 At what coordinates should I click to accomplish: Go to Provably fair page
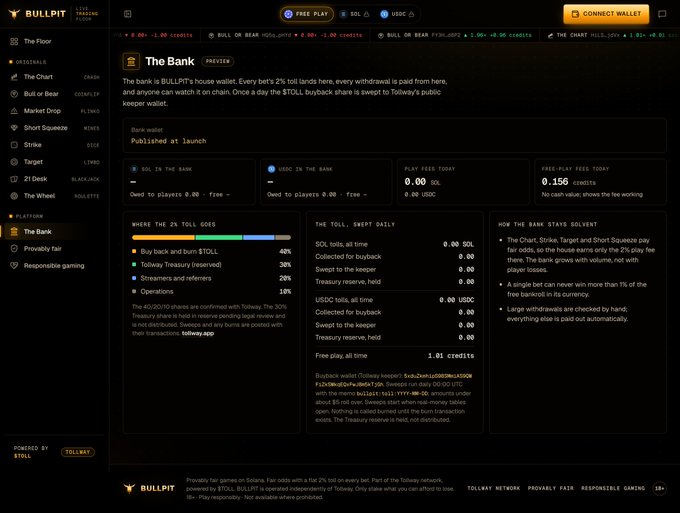(x=55, y=248)
